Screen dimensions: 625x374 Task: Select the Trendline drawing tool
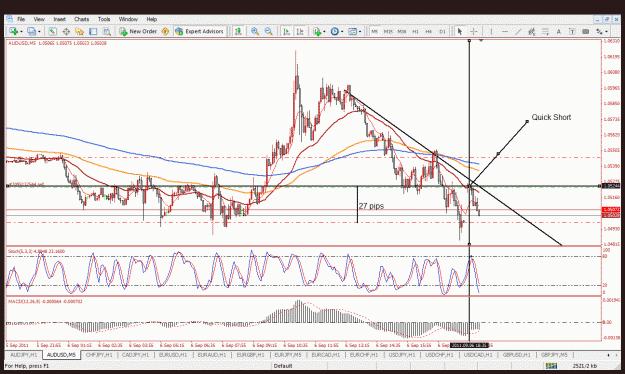(x=518, y=31)
